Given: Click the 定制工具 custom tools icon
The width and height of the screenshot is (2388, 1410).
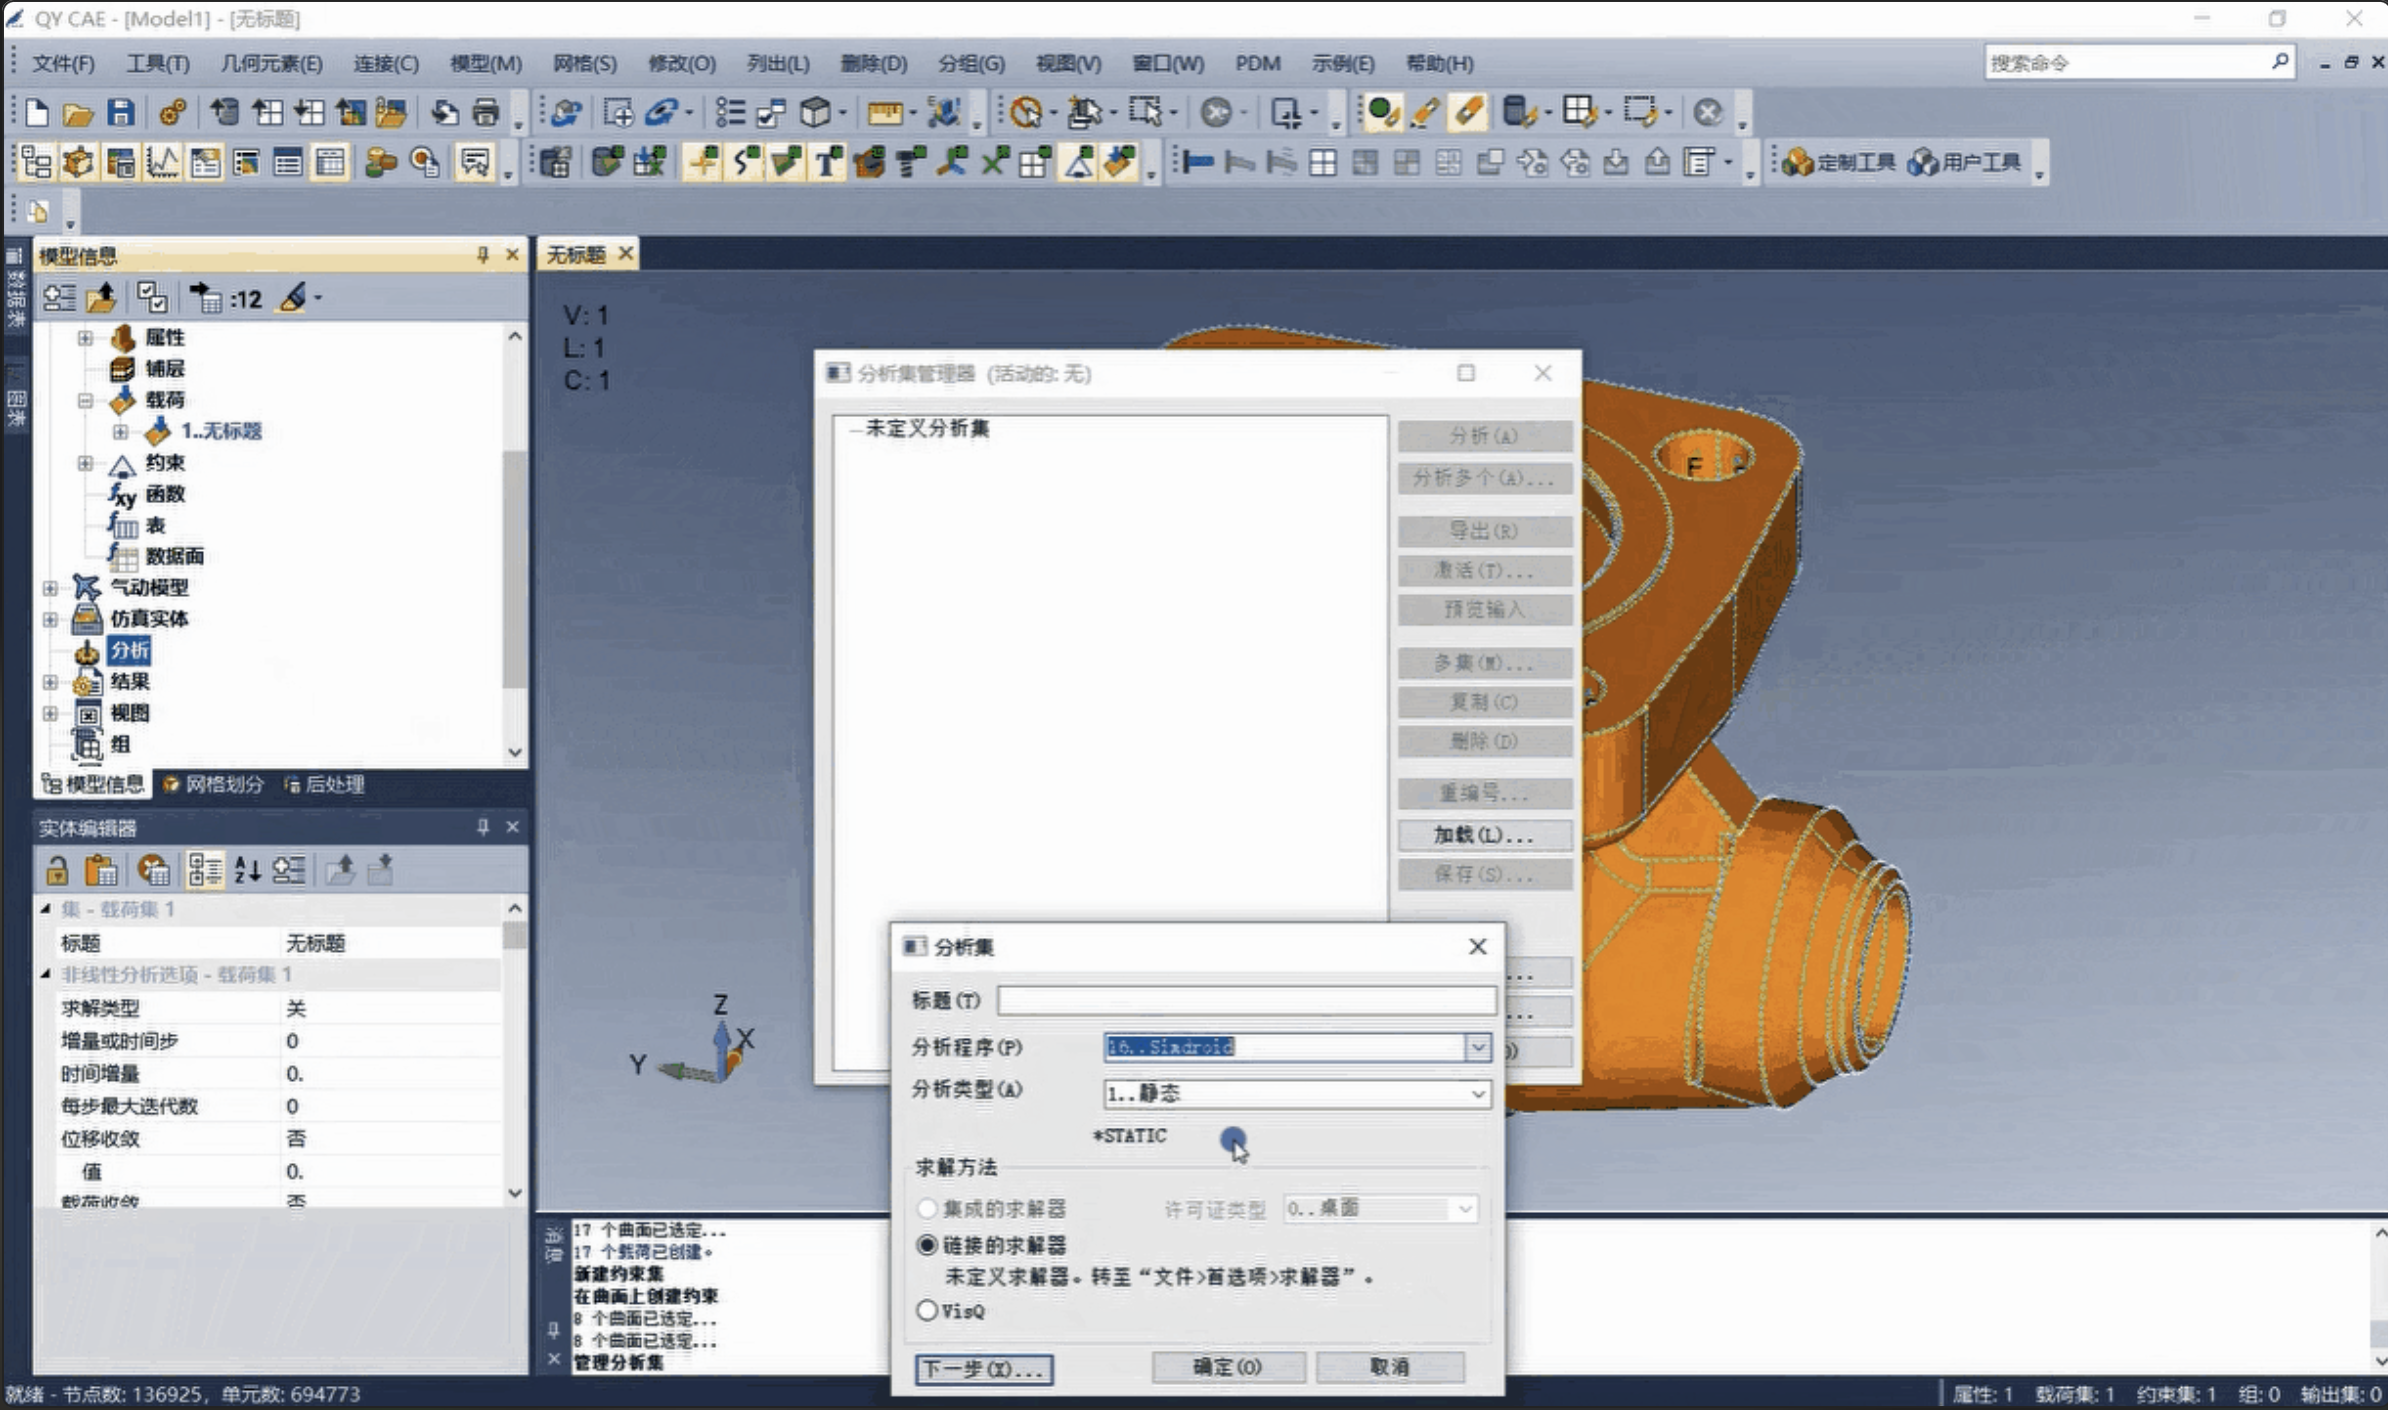Looking at the screenshot, I should click(x=1838, y=162).
